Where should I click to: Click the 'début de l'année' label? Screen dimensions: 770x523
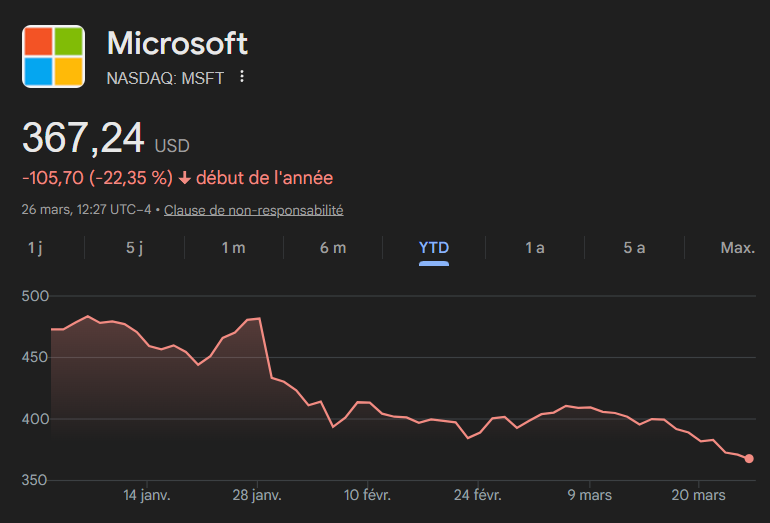[264, 178]
